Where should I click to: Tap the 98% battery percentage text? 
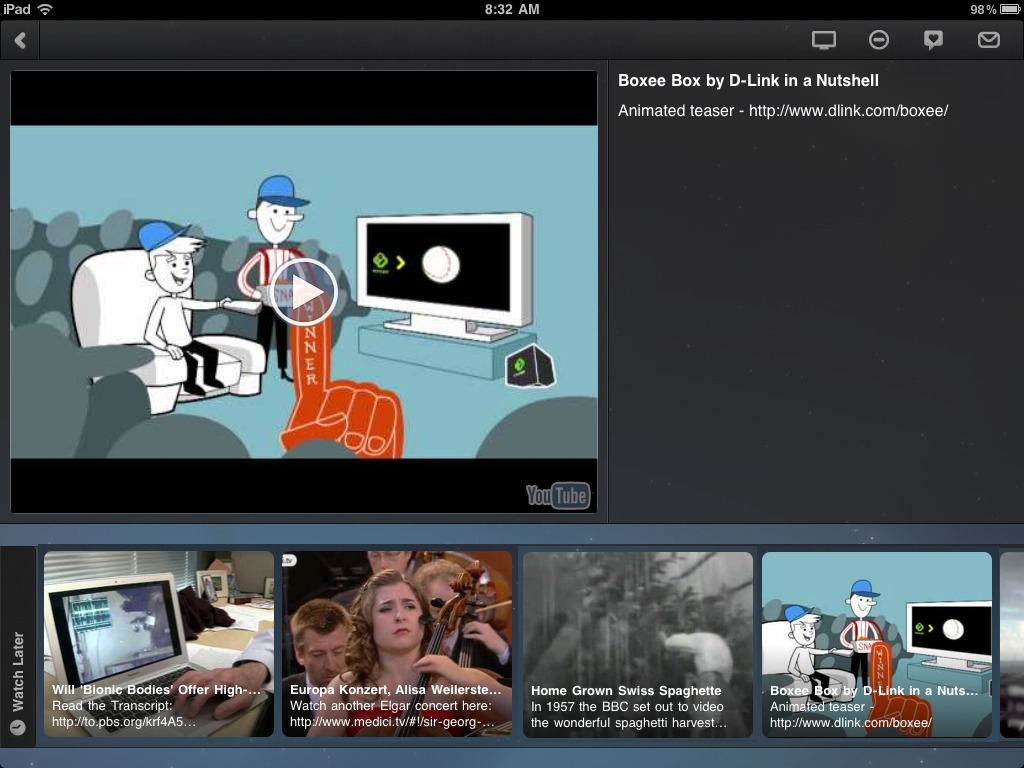point(983,9)
